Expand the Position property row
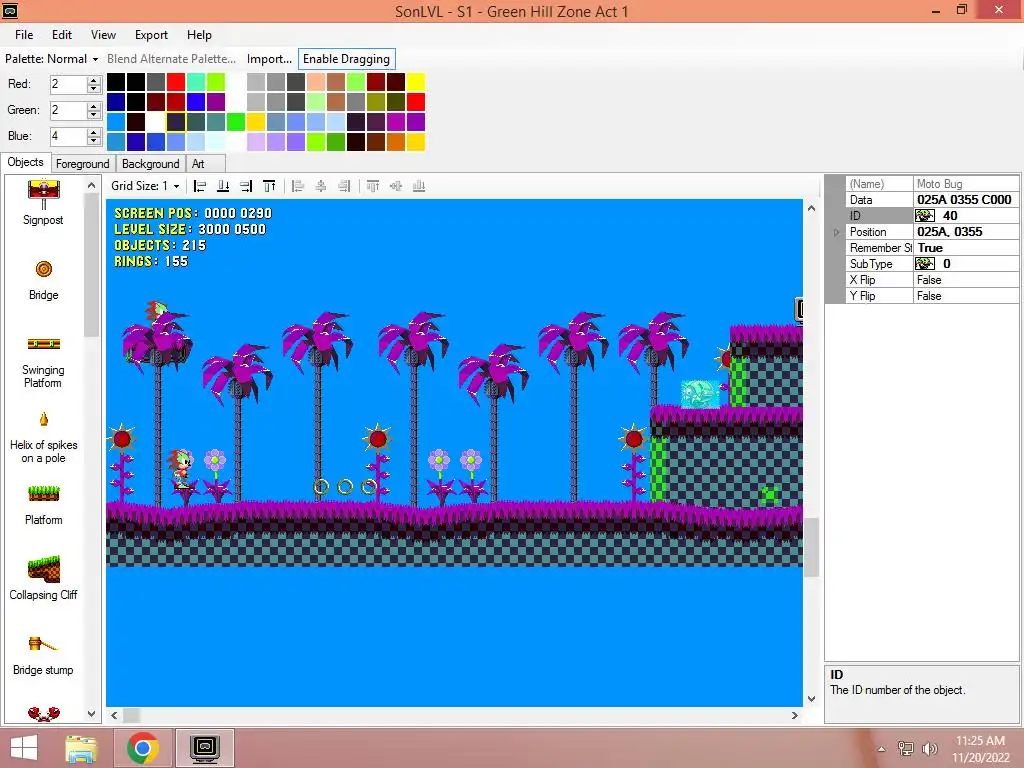Image resolution: width=1024 pixels, height=768 pixels. pos(836,232)
